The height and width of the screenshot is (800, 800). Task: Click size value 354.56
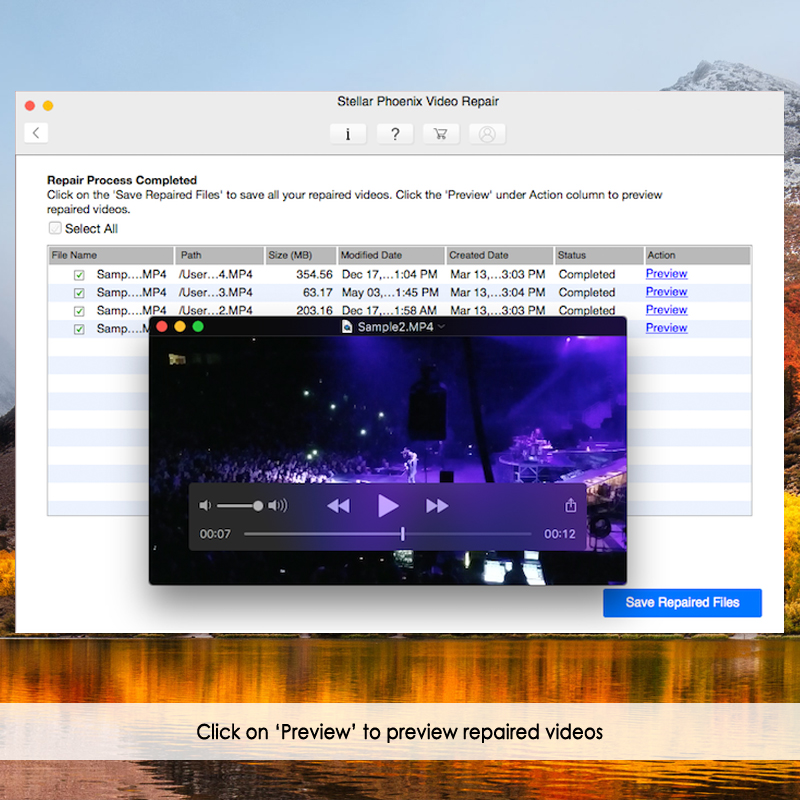[x=314, y=274]
